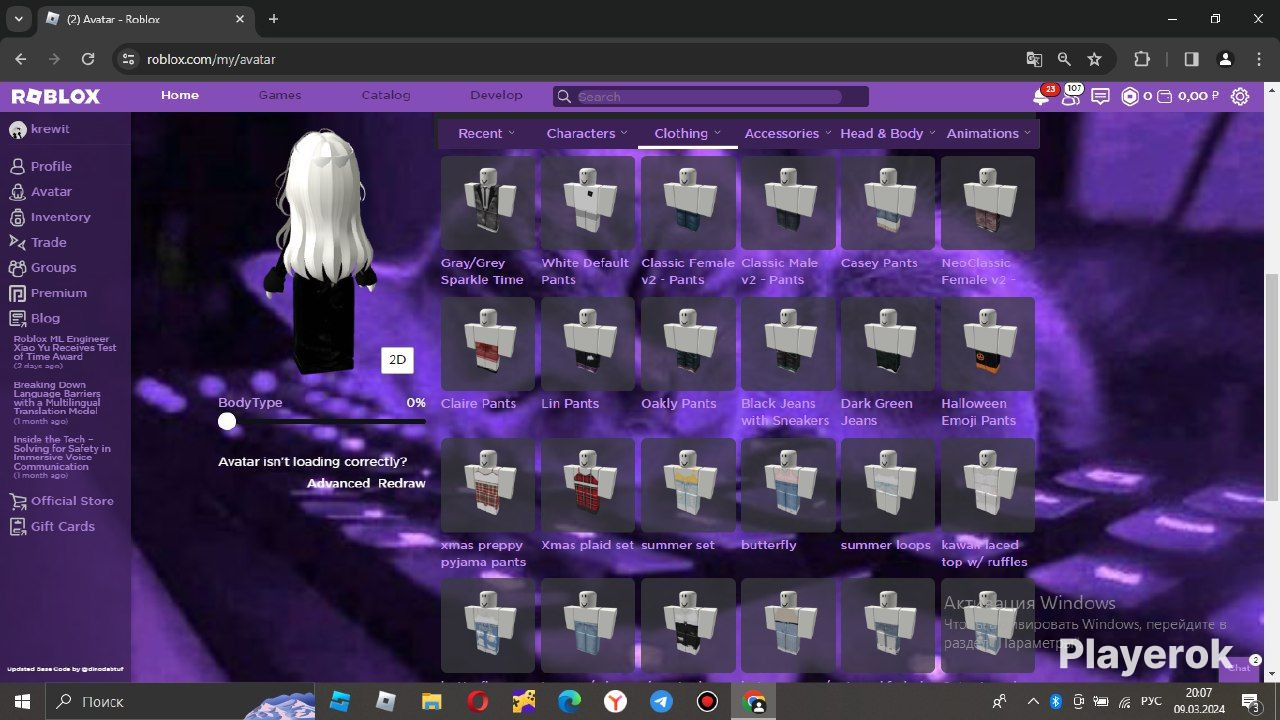This screenshot has height=720, width=1280.
Task: Select the Claire Pants thumbnail
Action: click(487, 344)
